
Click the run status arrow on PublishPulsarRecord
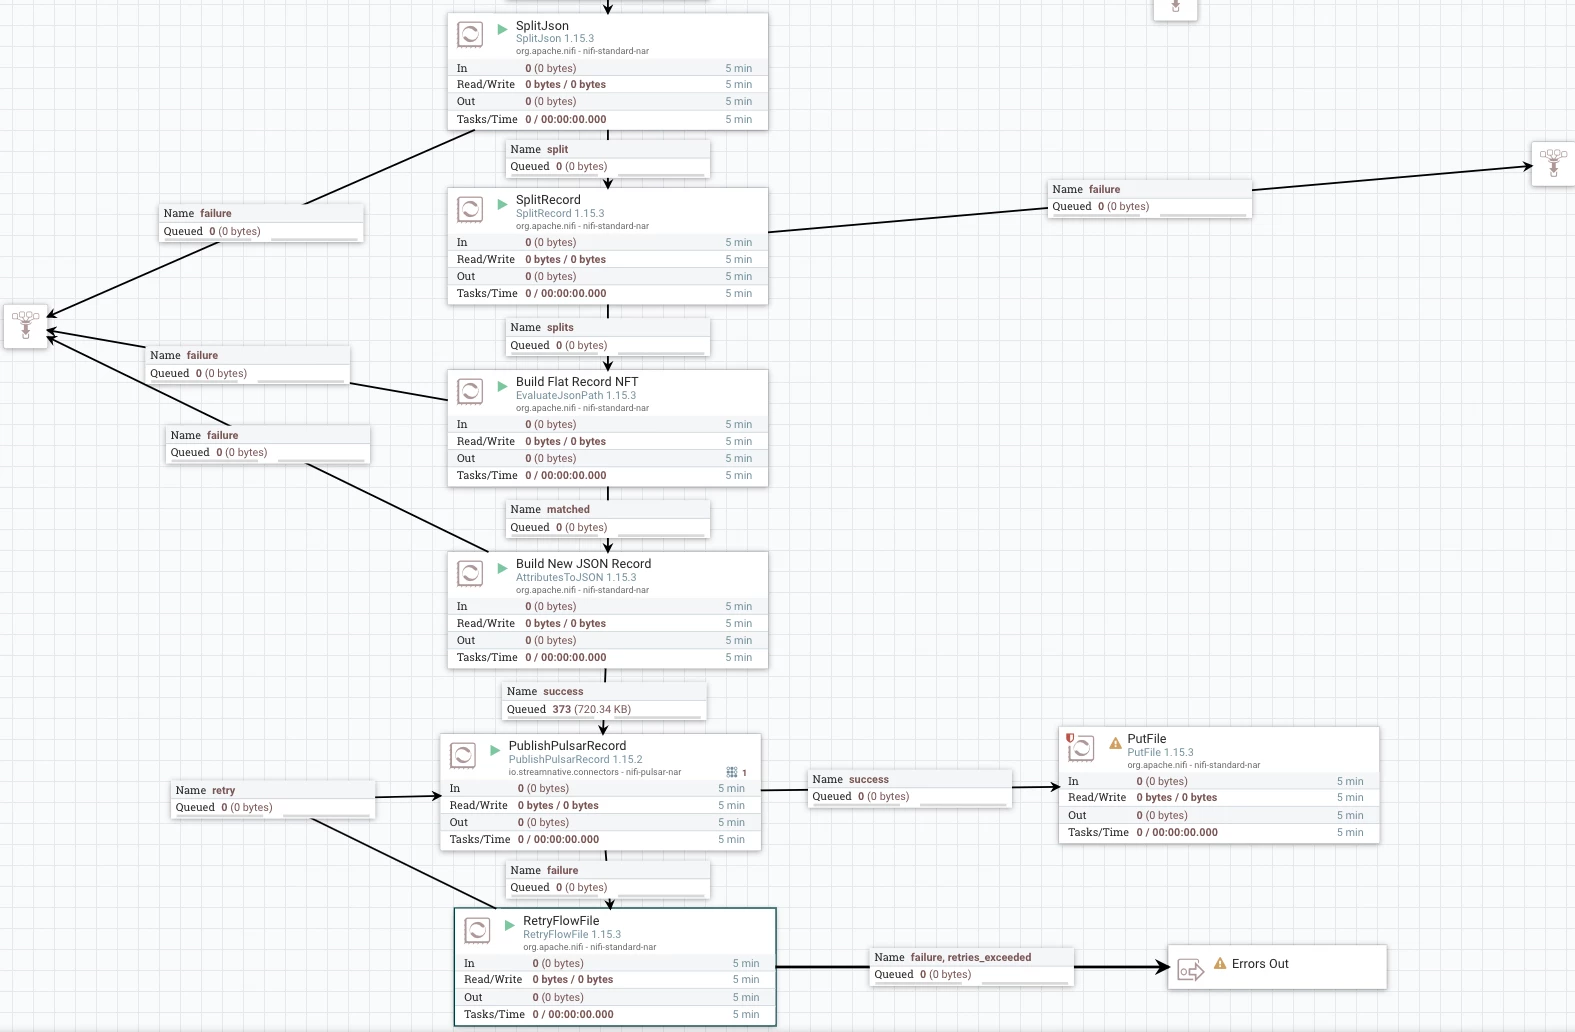pyautogui.click(x=495, y=750)
